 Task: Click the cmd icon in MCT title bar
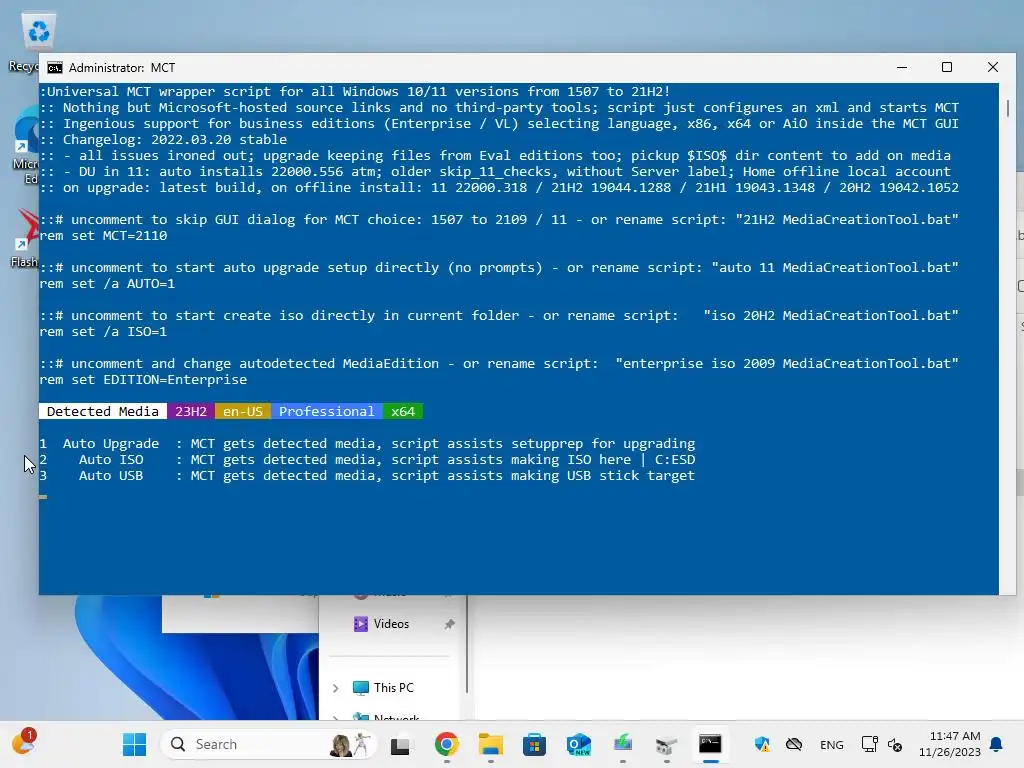(55, 68)
